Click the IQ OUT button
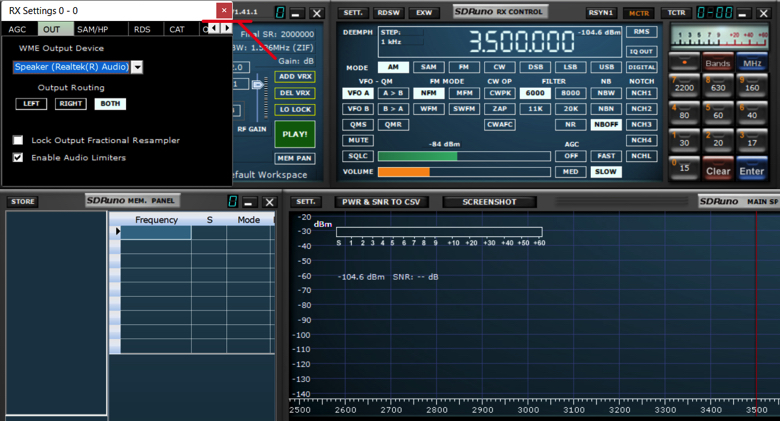The width and height of the screenshot is (780, 421). (x=642, y=51)
